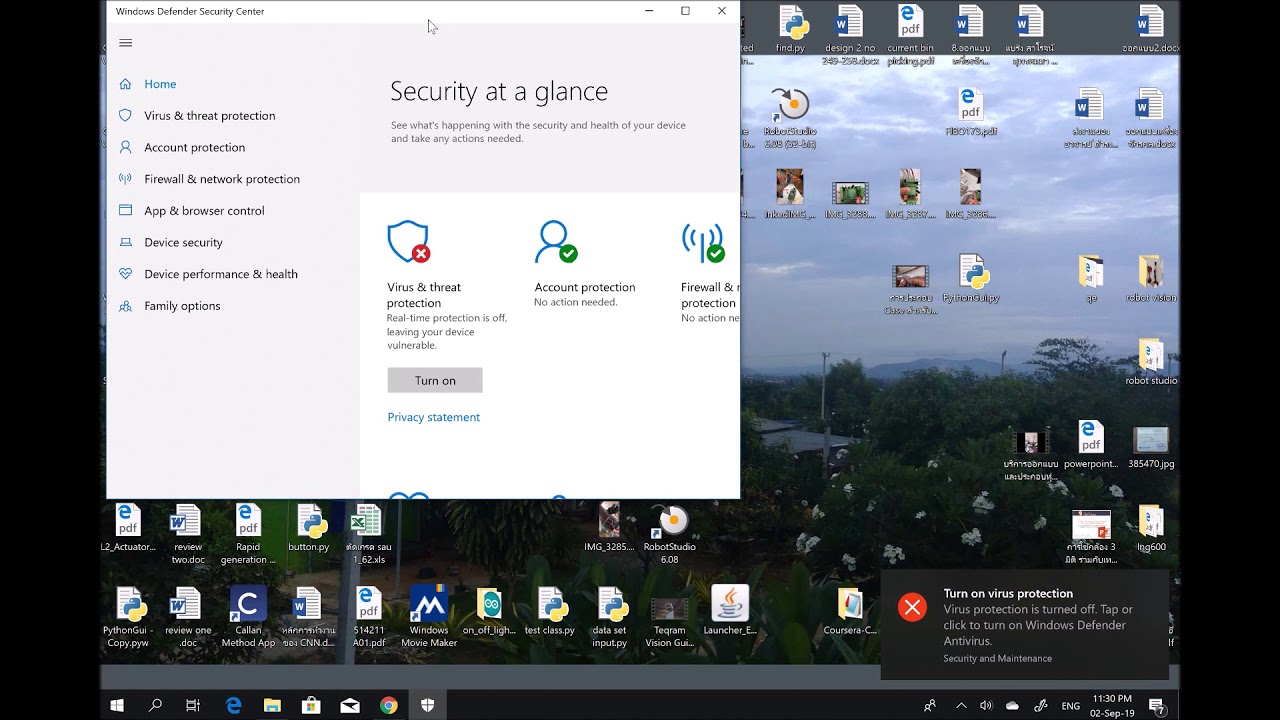Image resolution: width=1280 pixels, height=720 pixels.
Task: Select on_off_ligh... Arduino file
Action: [489, 612]
